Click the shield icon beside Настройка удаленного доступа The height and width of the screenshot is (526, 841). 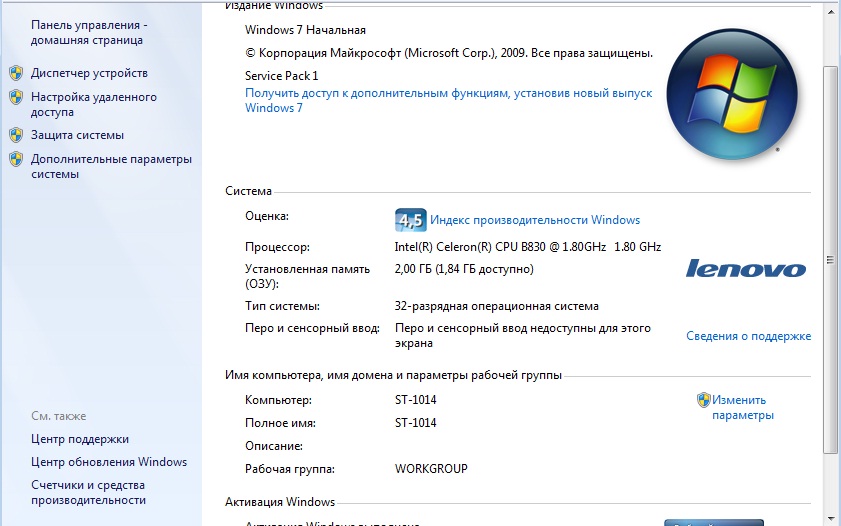pyautogui.click(x=16, y=97)
